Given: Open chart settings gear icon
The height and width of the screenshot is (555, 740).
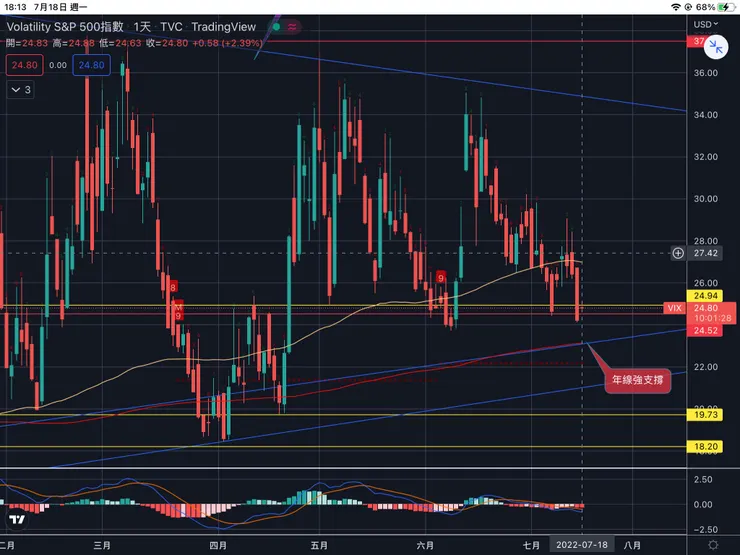Looking at the screenshot, I should (713, 545).
